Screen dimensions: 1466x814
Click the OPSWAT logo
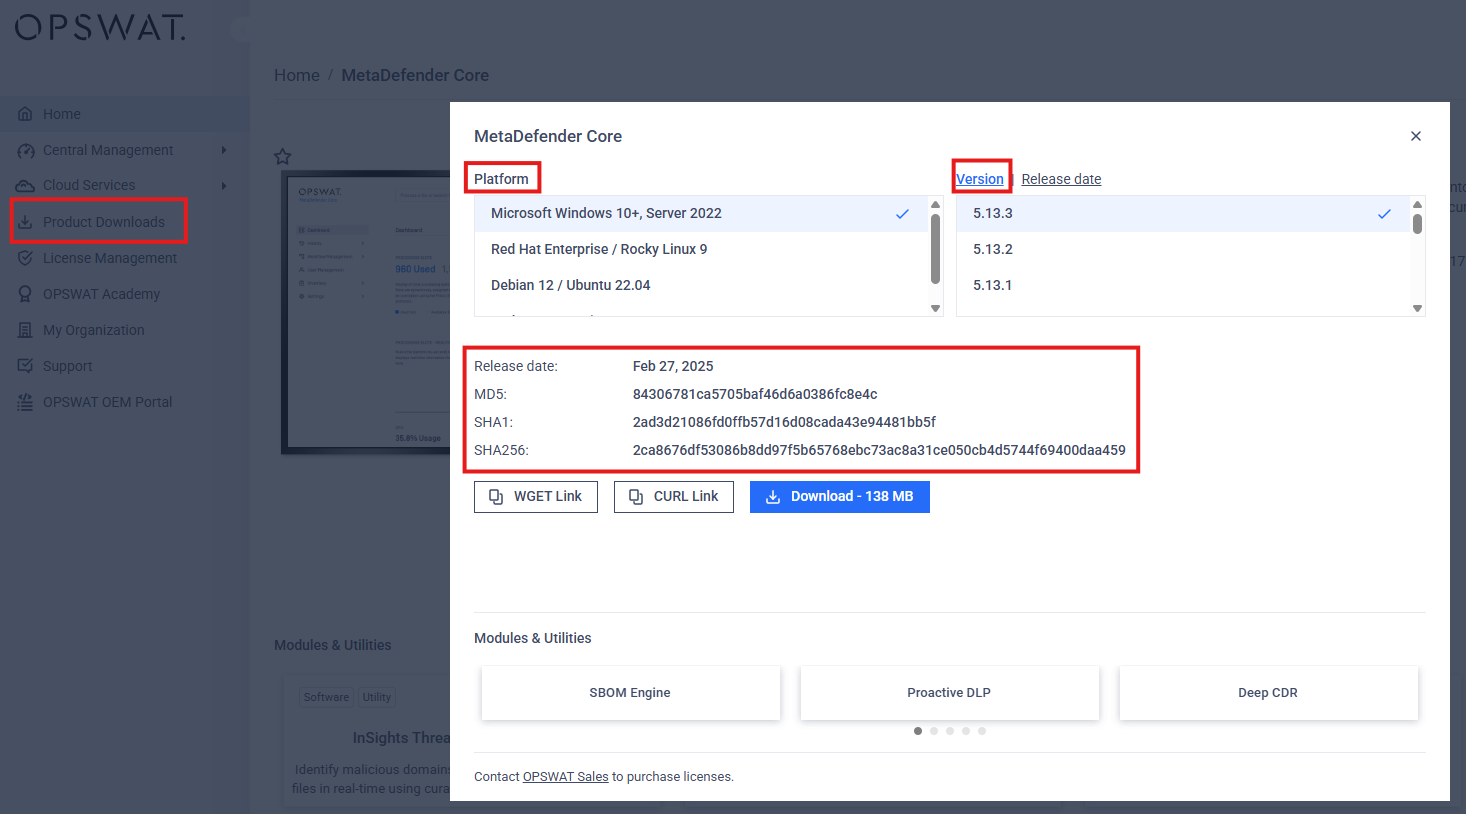pyautogui.click(x=100, y=27)
